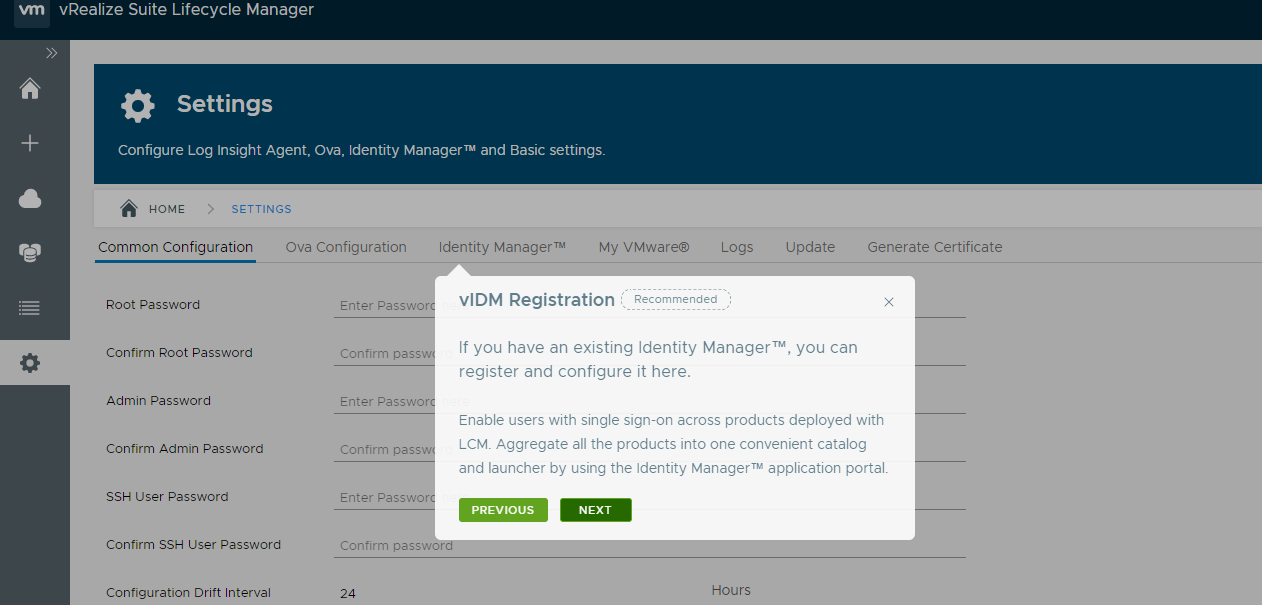The image size is (1262, 605).
Task: Open Home from sidebar house icon
Action: (30, 89)
